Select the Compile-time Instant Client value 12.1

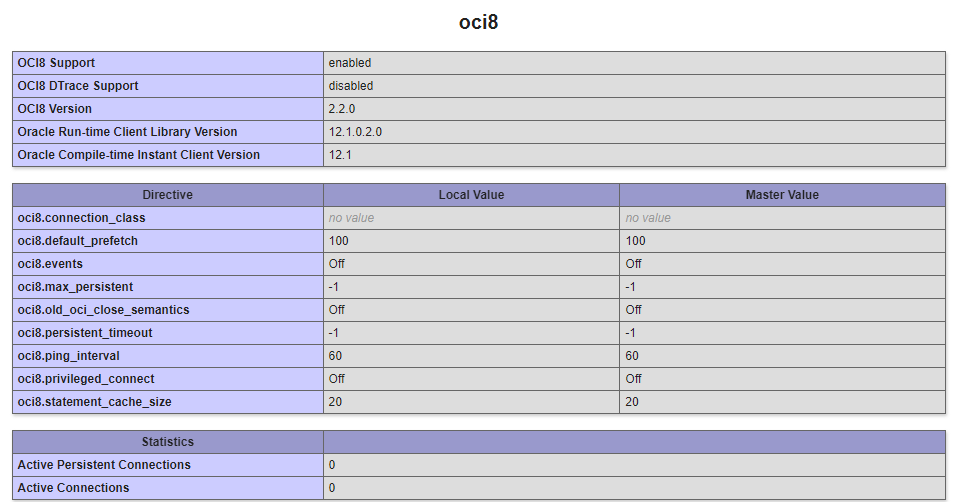pyautogui.click(x=340, y=155)
